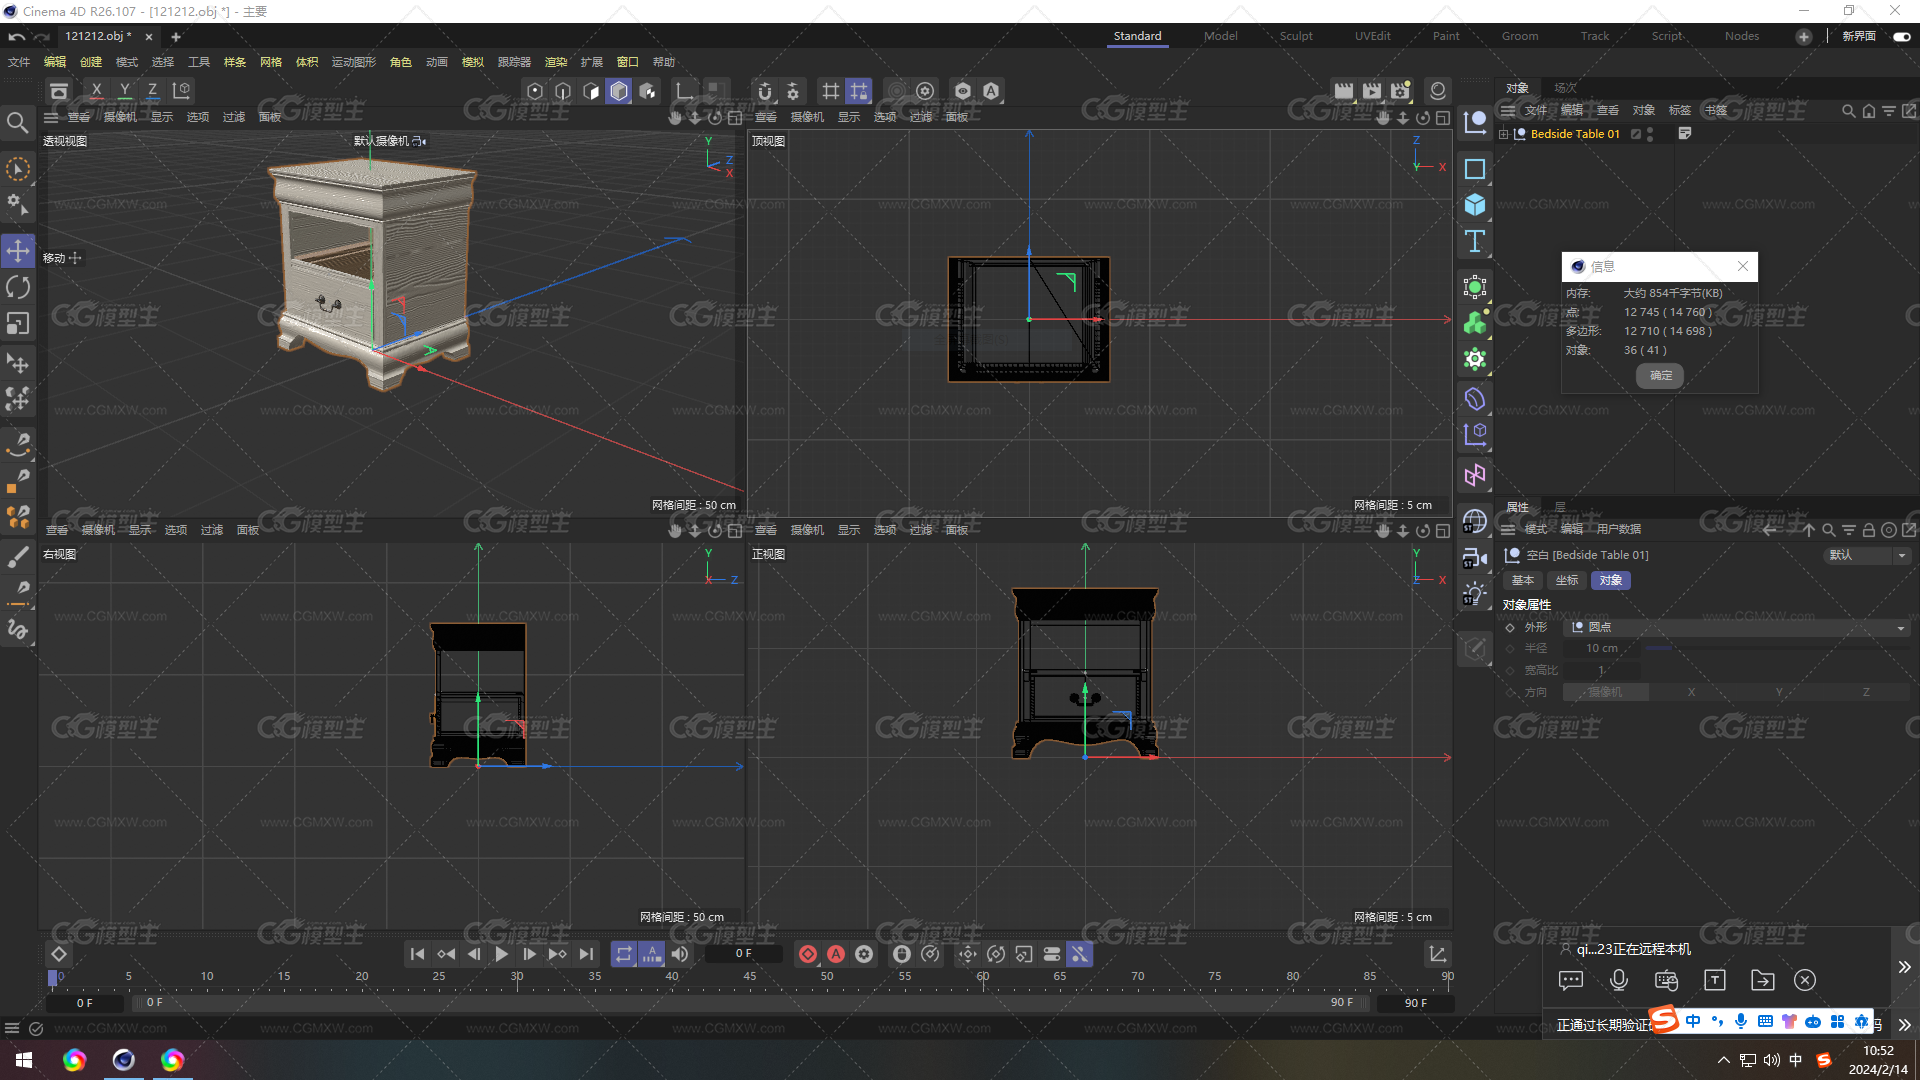Select the Scale tool in left toolbar
The width and height of the screenshot is (1920, 1080).
click(x=18, y=324)
